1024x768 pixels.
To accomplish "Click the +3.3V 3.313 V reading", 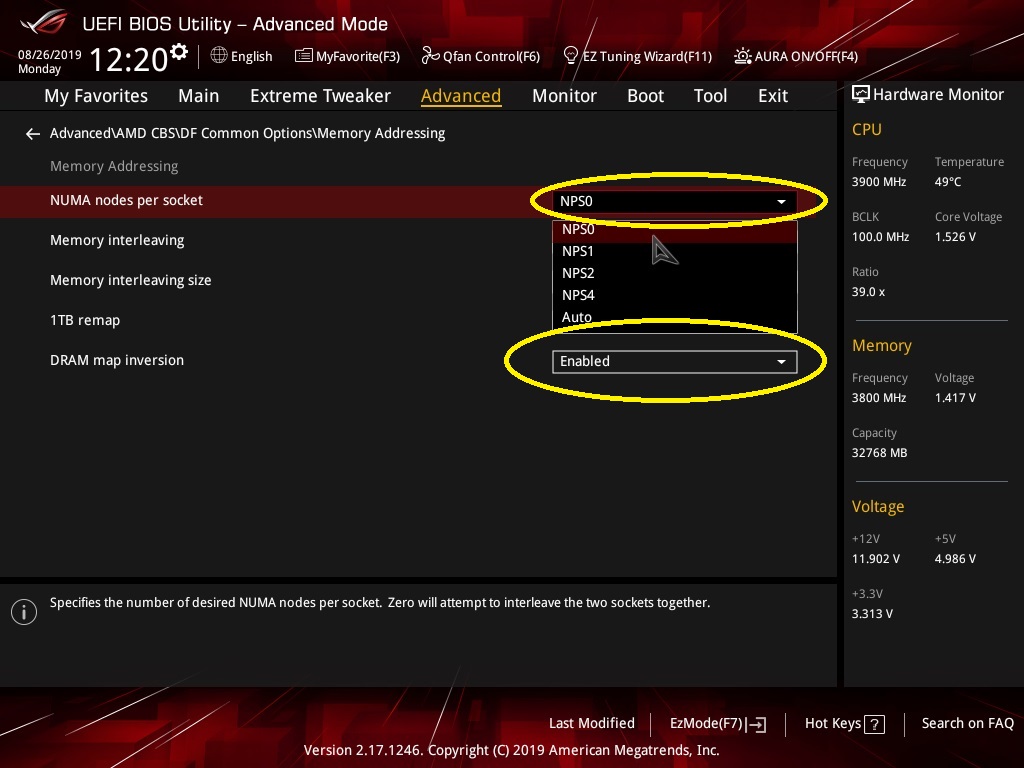I will click(872, 615).
